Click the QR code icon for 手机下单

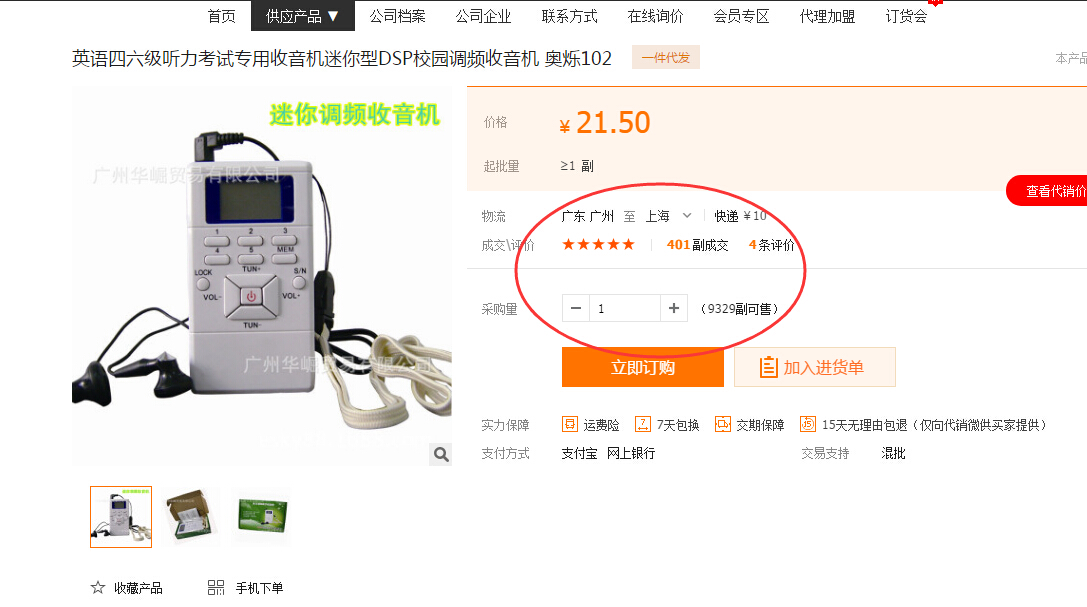click(x=216, y=588)
